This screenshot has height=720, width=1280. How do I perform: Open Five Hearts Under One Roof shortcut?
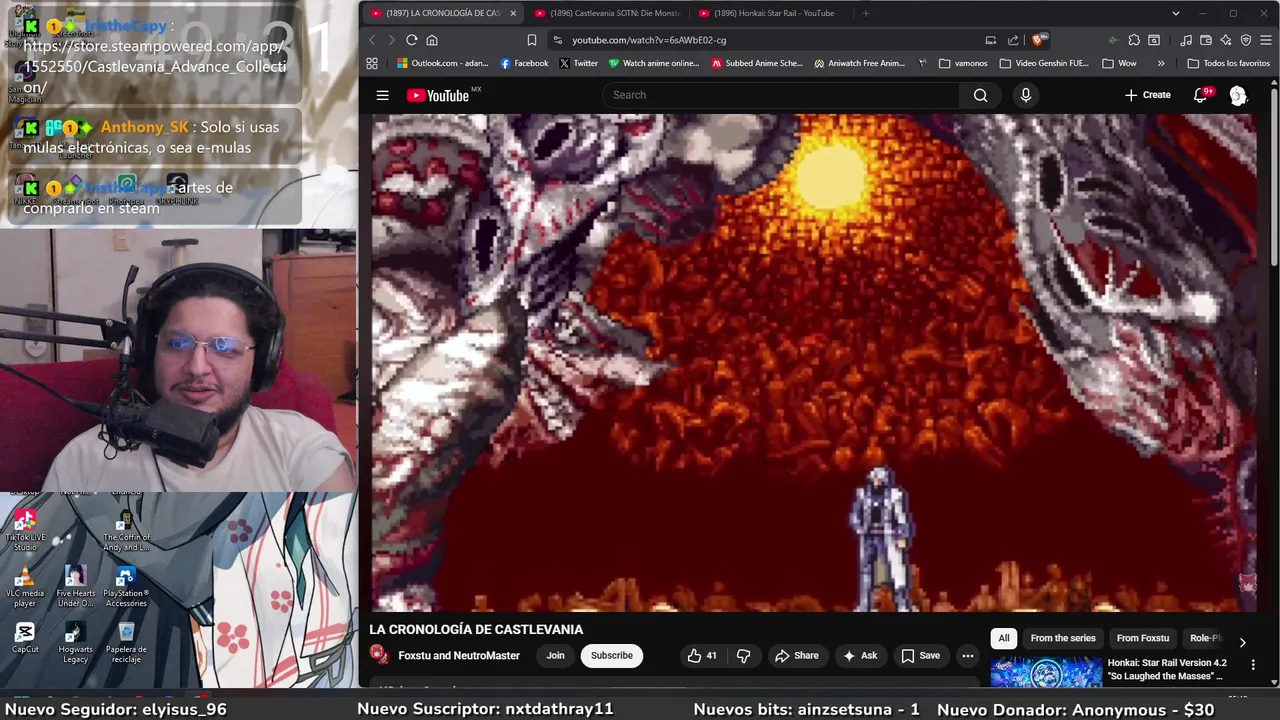[x=75, y=587]
